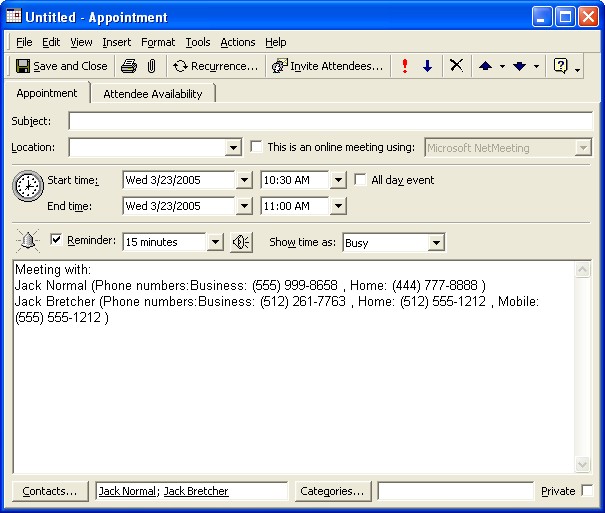Click the Categories... button
Viewport: 605px width, 513px height.
(x=333, y=491)
